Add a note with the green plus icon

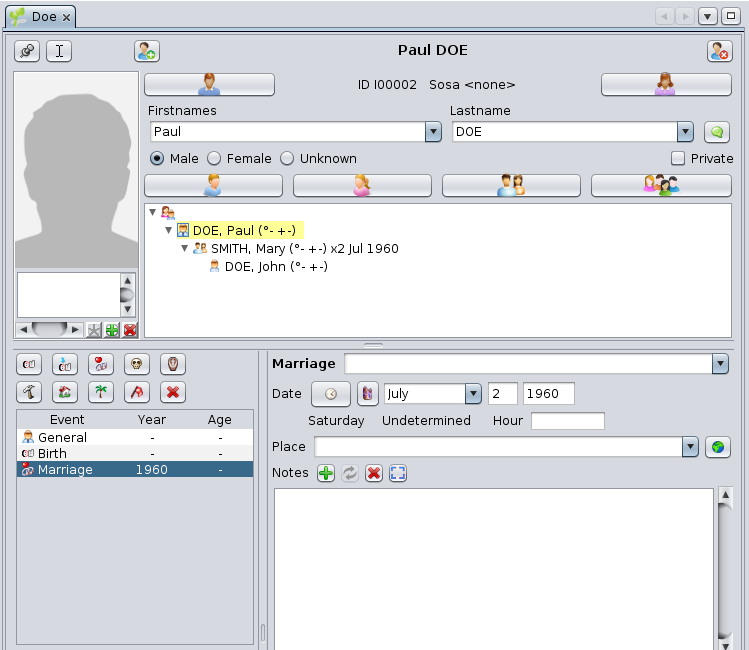326,473
